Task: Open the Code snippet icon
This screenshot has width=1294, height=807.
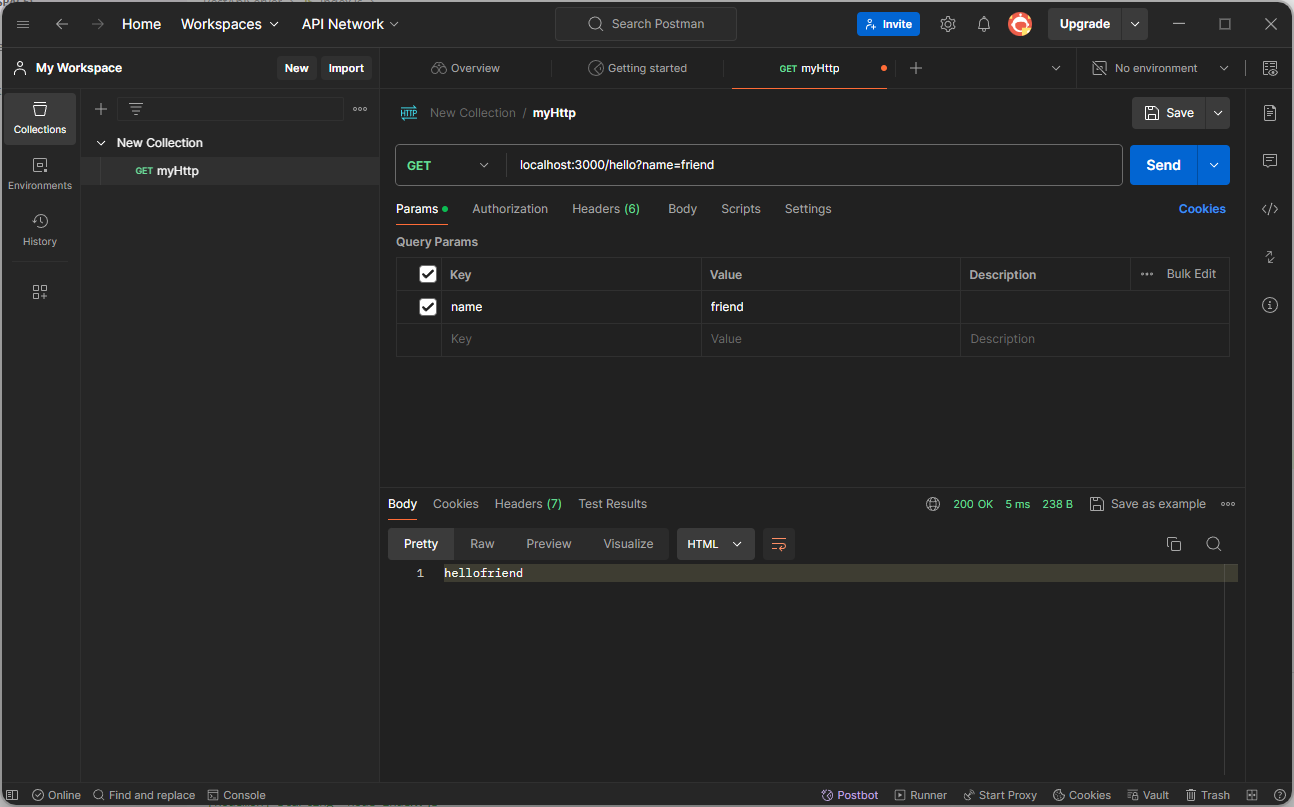Action: (x=1270, y=209)
